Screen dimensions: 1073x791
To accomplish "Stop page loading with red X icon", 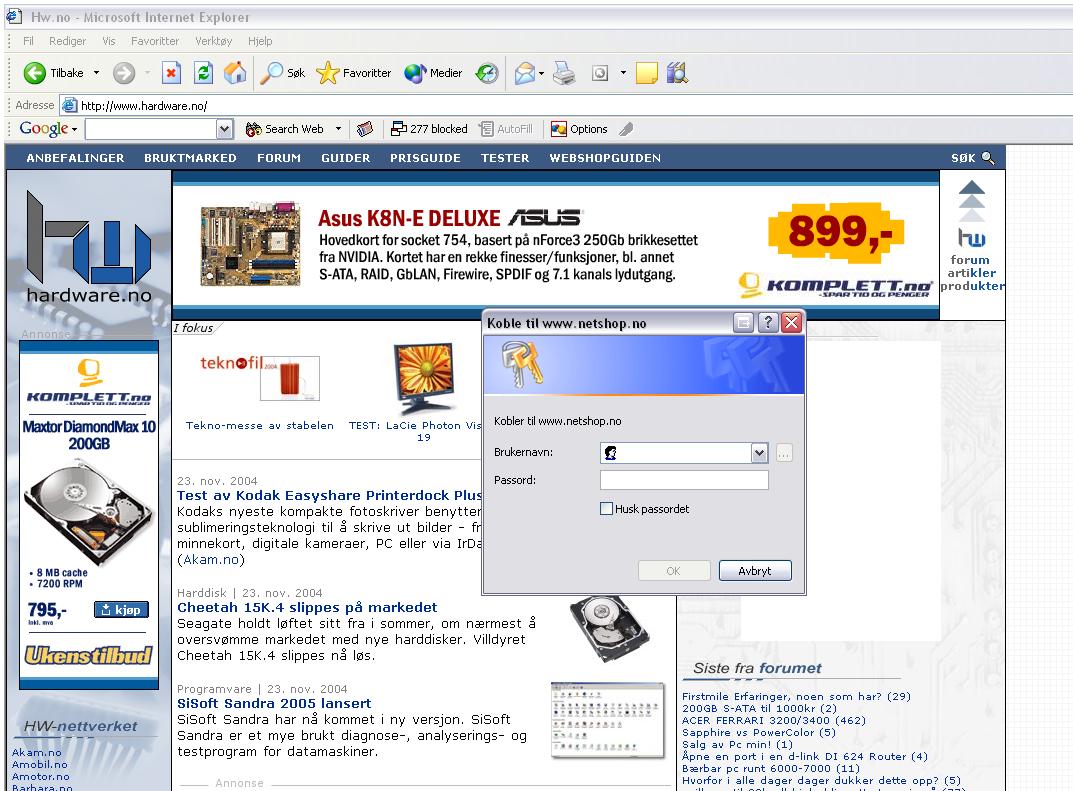I will click(x=171, y=73).
